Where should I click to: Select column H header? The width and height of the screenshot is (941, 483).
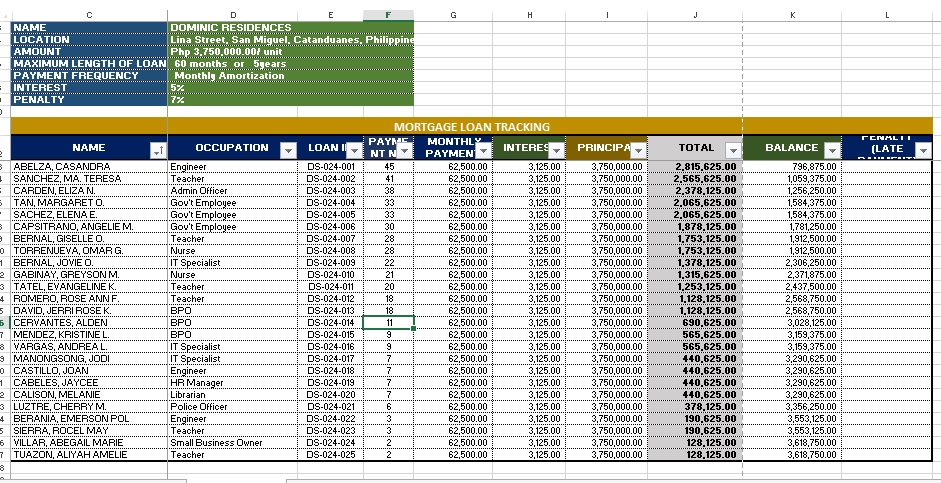(529, 15)
